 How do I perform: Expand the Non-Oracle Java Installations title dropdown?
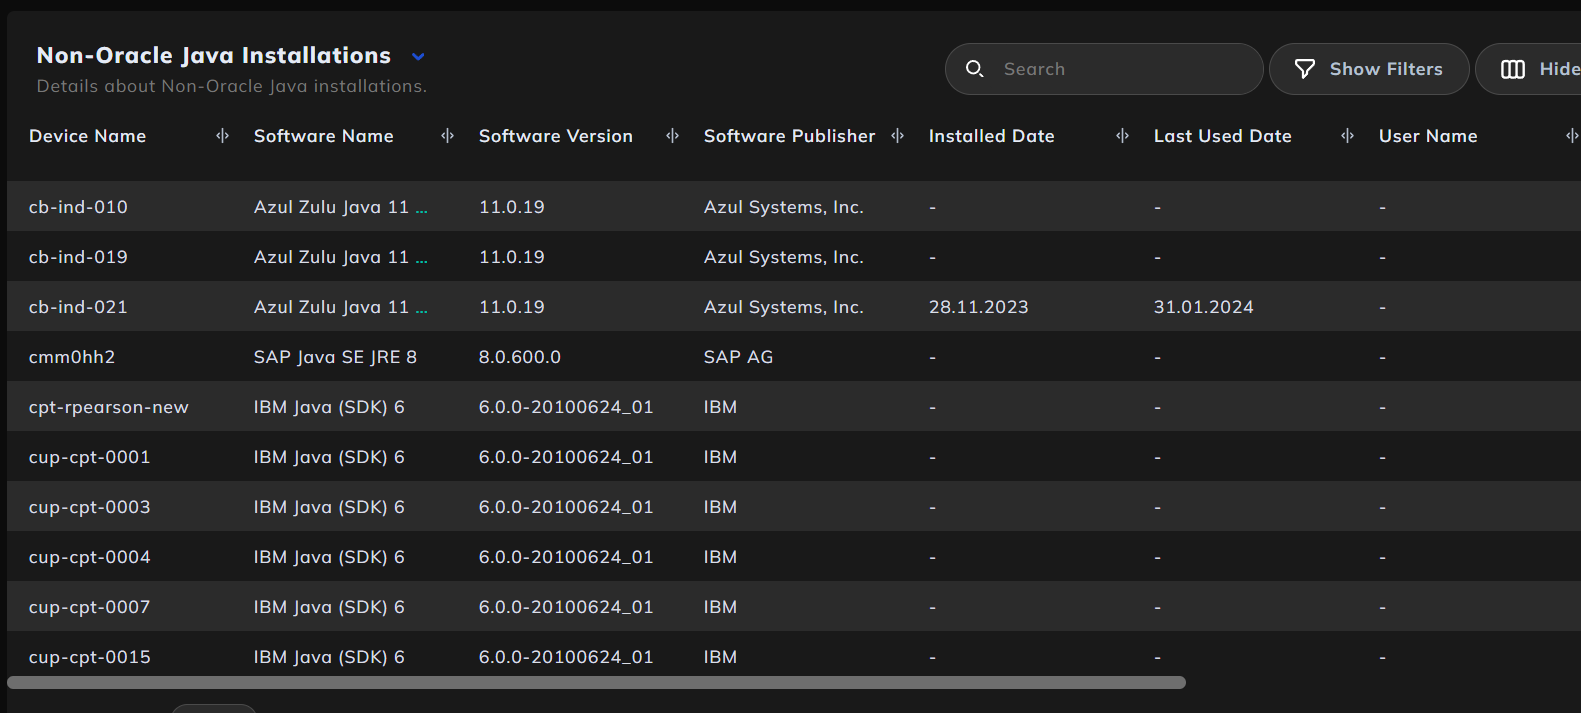pyautogui.click(x=418, y=57)
